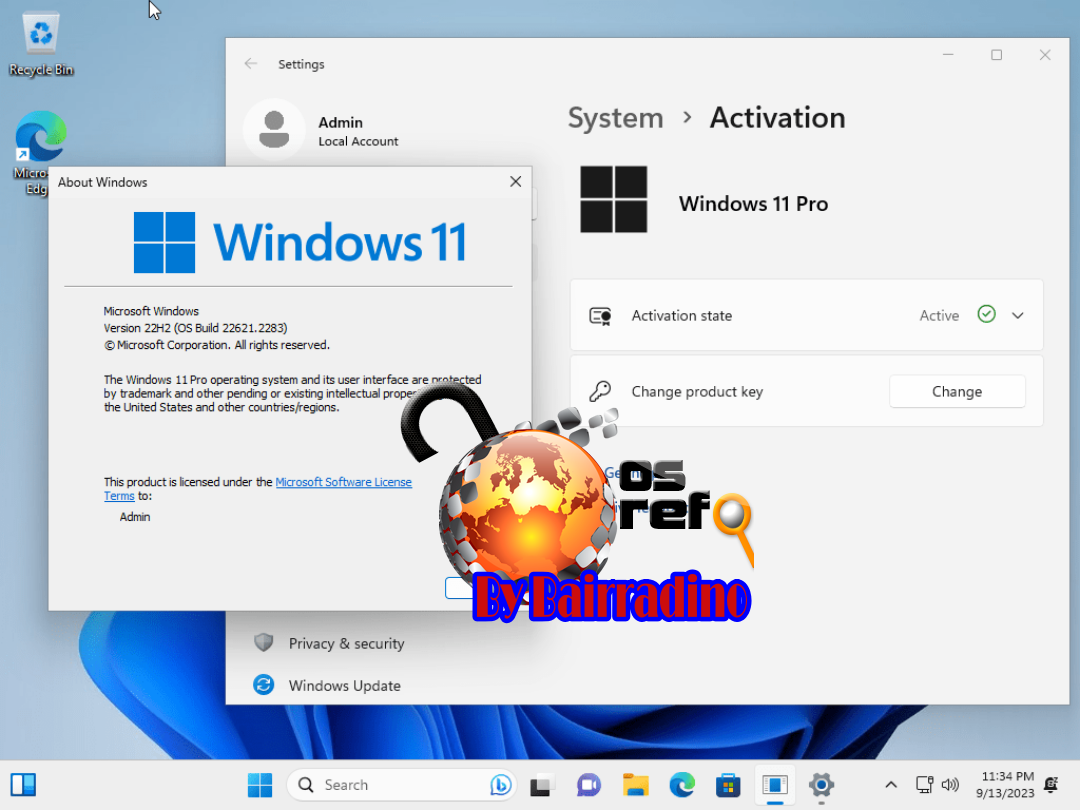
Task: Select the winver app on taskbar
Action: 775,785
